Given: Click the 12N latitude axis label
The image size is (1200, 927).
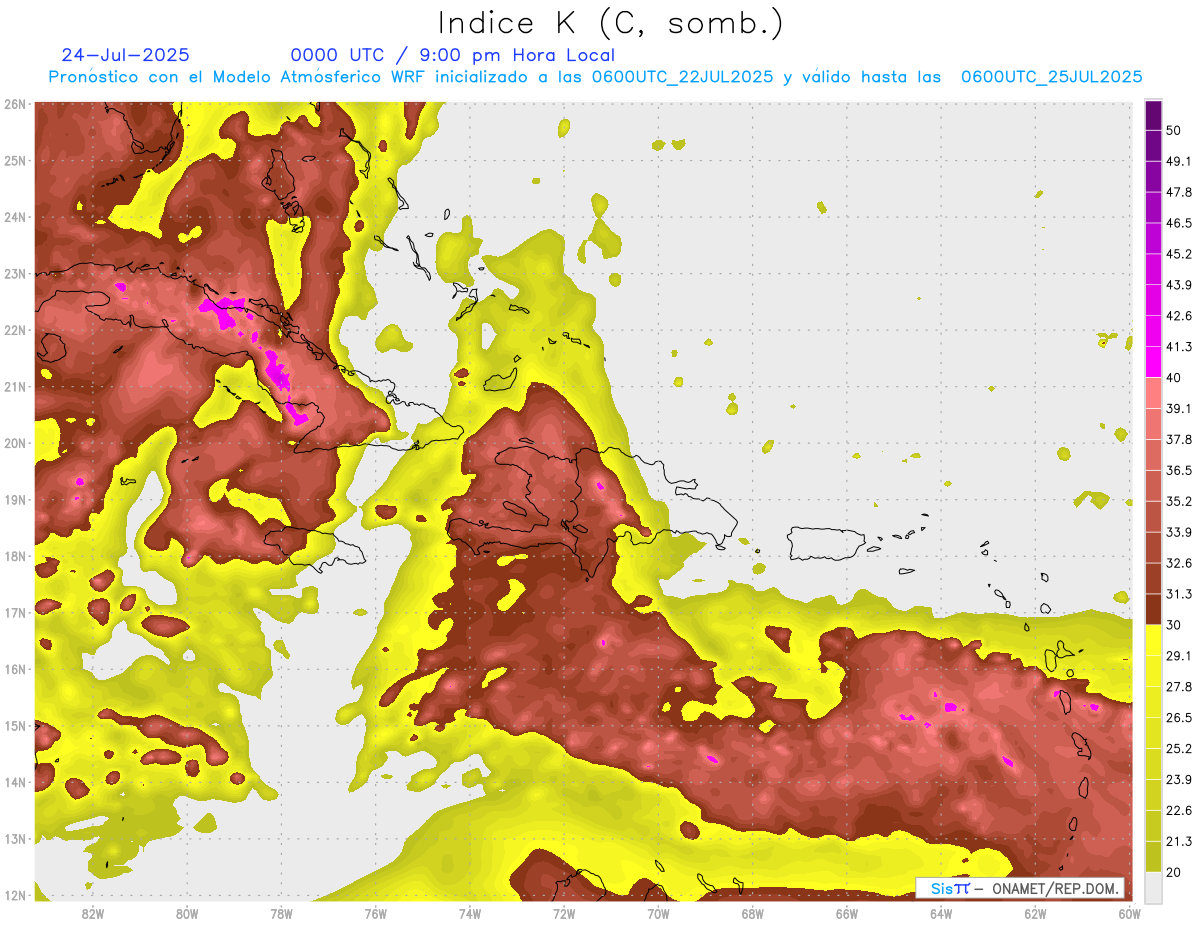Looking at the screenshot, I should pyautogui.click(x=14, y=895).
